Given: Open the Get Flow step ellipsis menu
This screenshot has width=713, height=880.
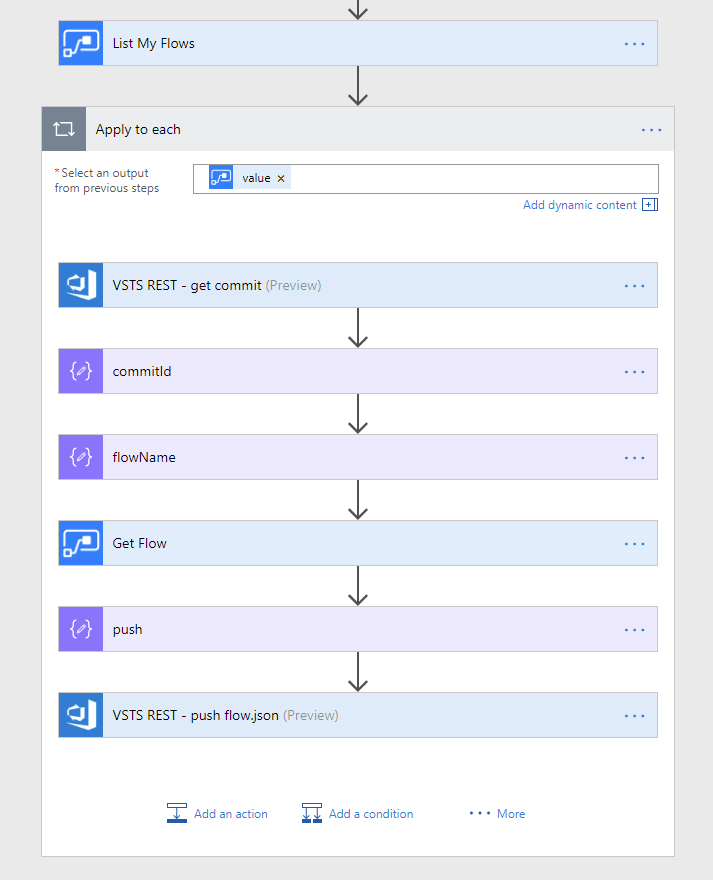Looking at the screenshot, I should coord(634,544).
